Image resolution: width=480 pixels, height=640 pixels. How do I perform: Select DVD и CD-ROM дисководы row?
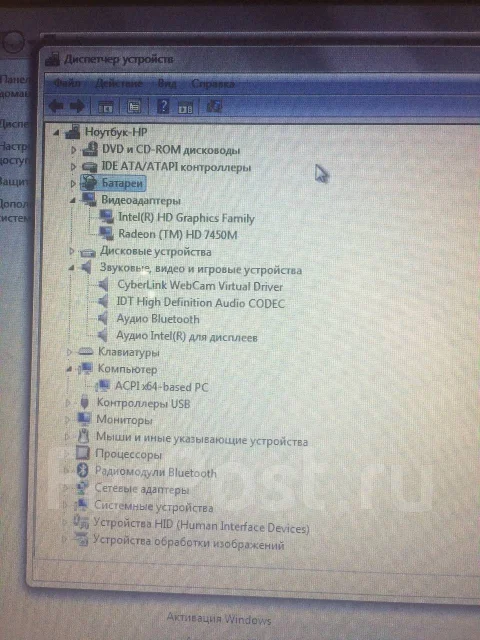point(171,150)
